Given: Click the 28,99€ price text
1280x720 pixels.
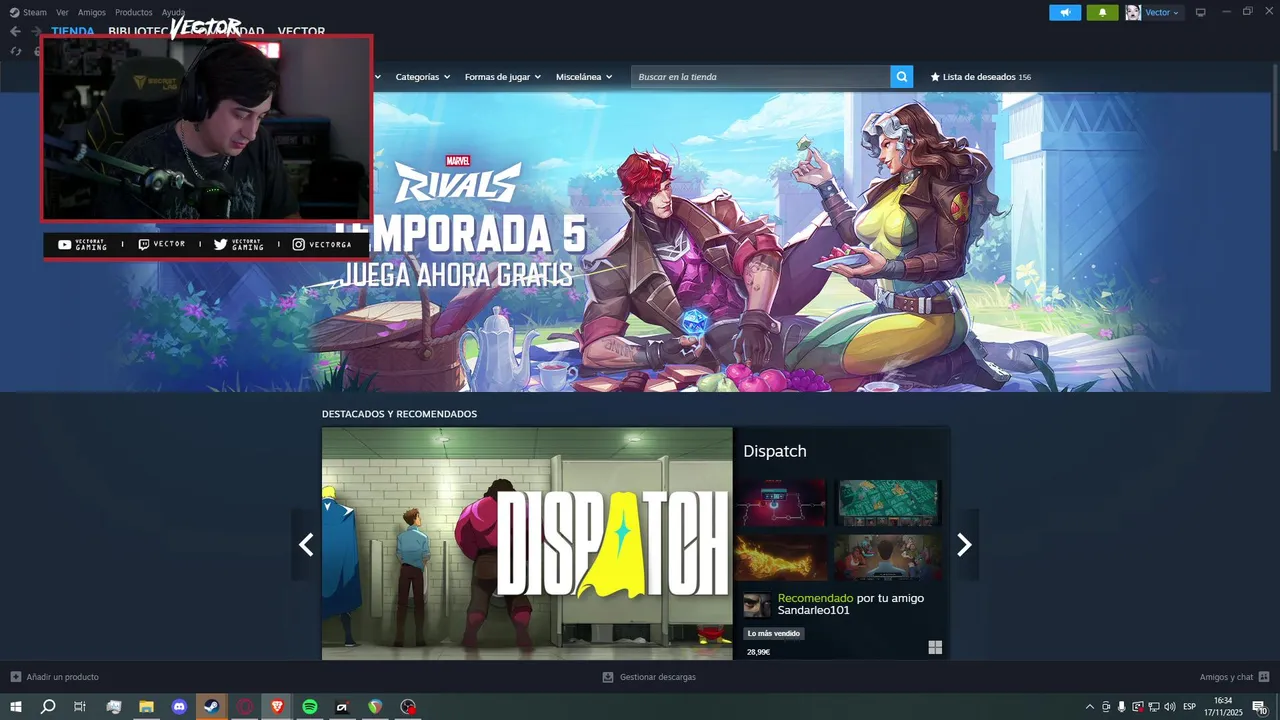Looking at the screenshot, I should (x=758, y=652).
